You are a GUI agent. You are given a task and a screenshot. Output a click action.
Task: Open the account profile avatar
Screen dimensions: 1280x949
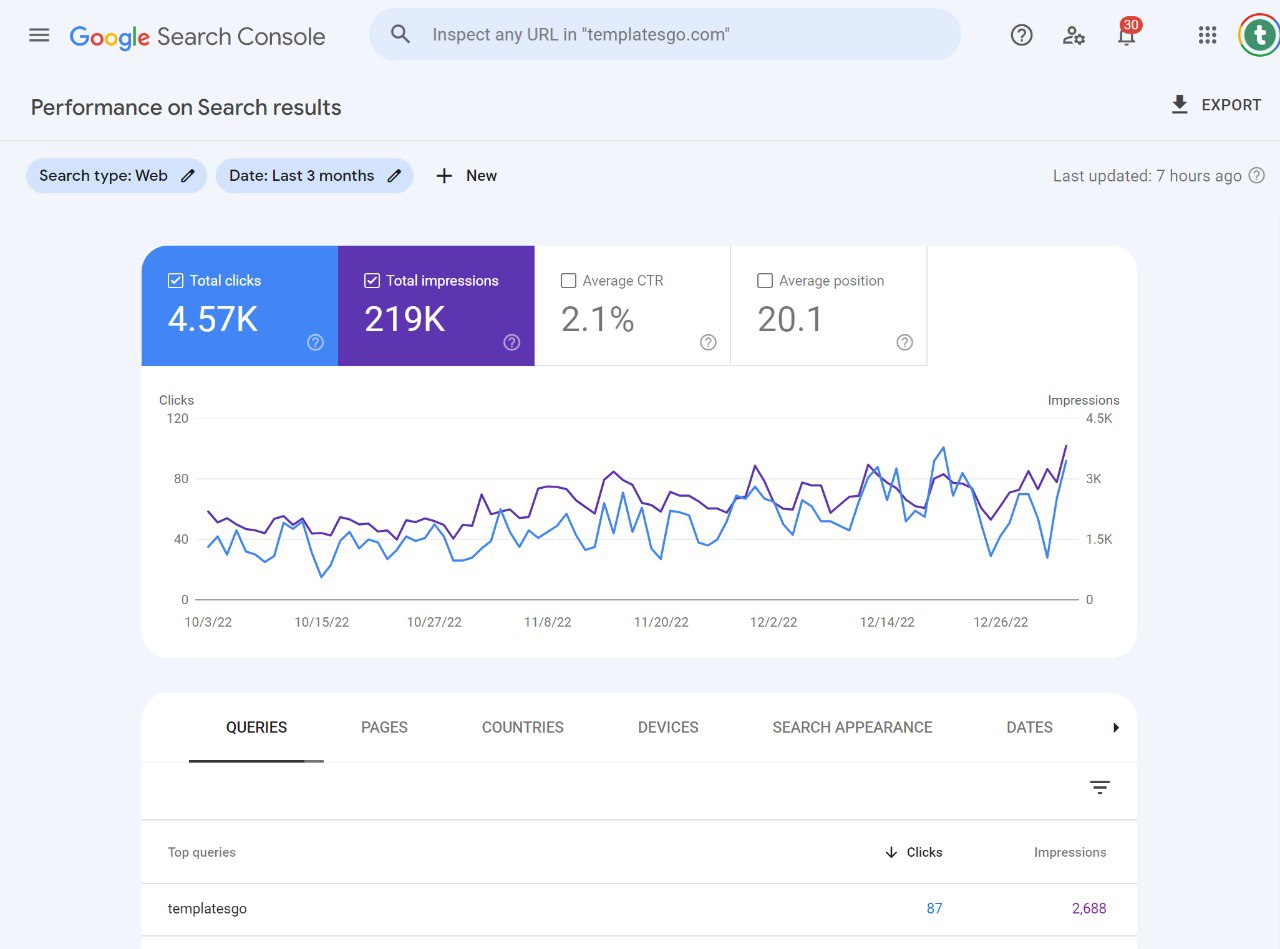pos(1259,35)
